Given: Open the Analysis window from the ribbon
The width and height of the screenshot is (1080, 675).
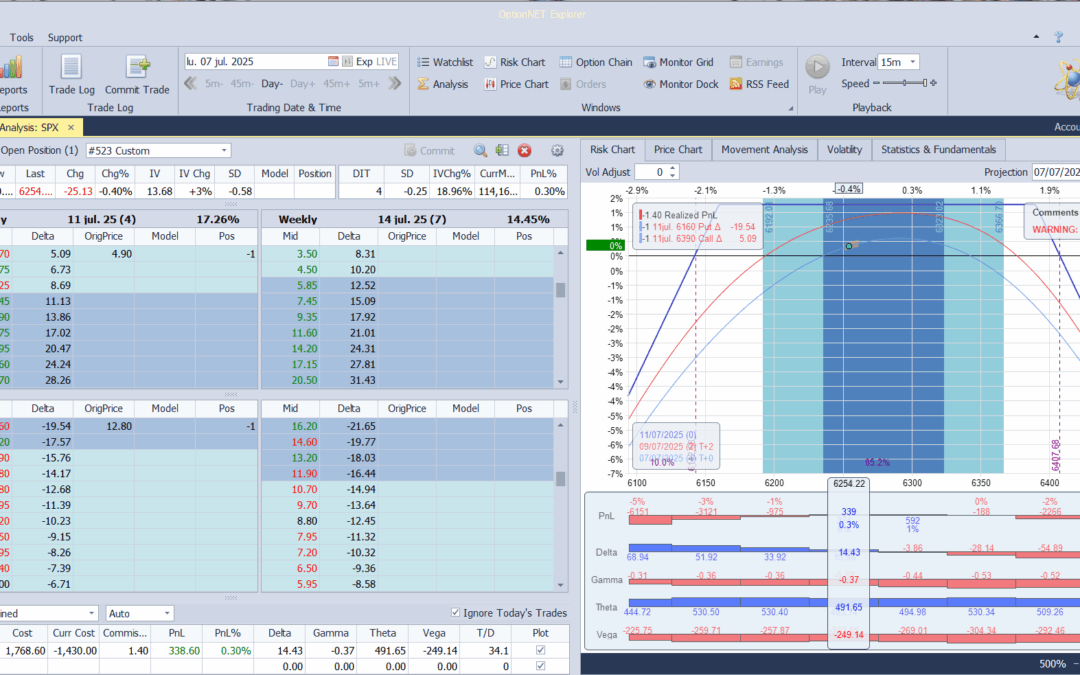Looking at the screenshot, I should pos(443,84).
